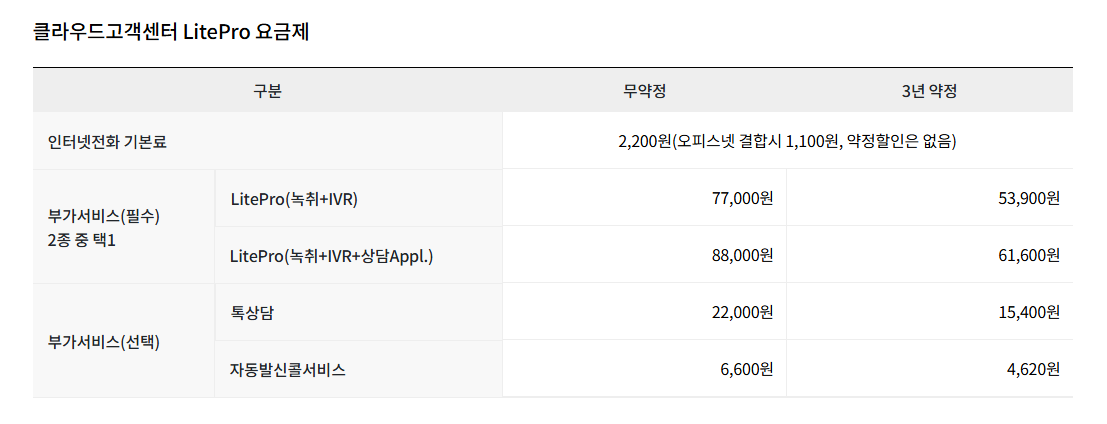
Task: Click the 2,200원 오피스넷 결합 price text
Action: (x=787, y=142)
